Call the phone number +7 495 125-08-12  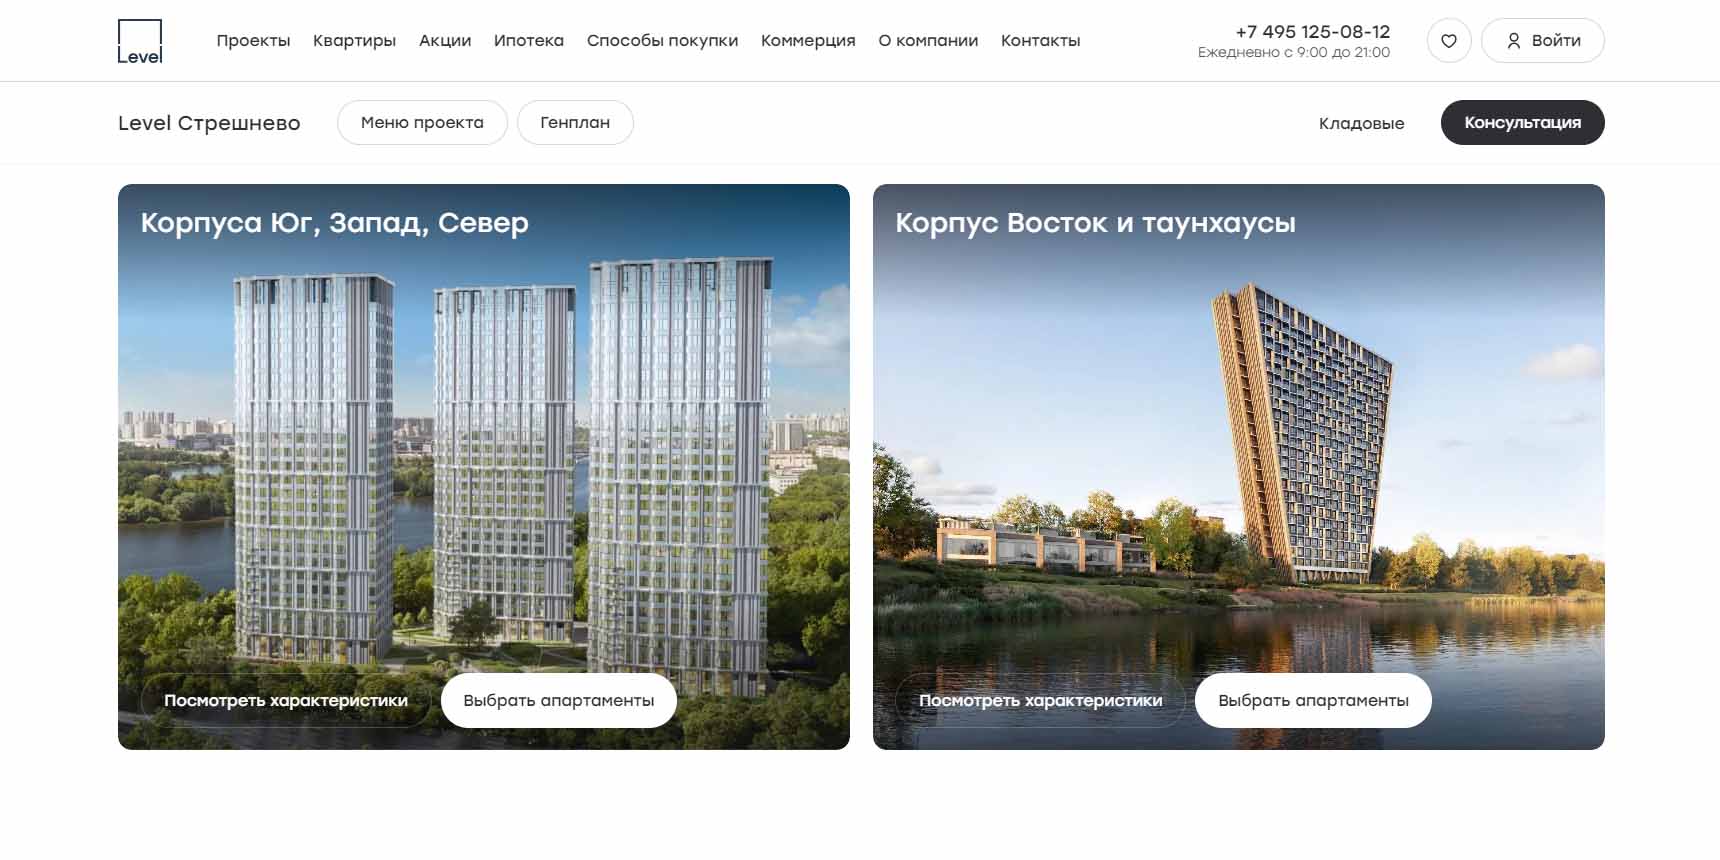(x=1312, y=32)
